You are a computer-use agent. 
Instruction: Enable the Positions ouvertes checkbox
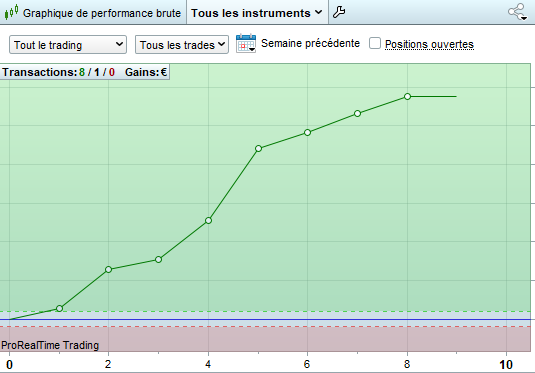375,43
